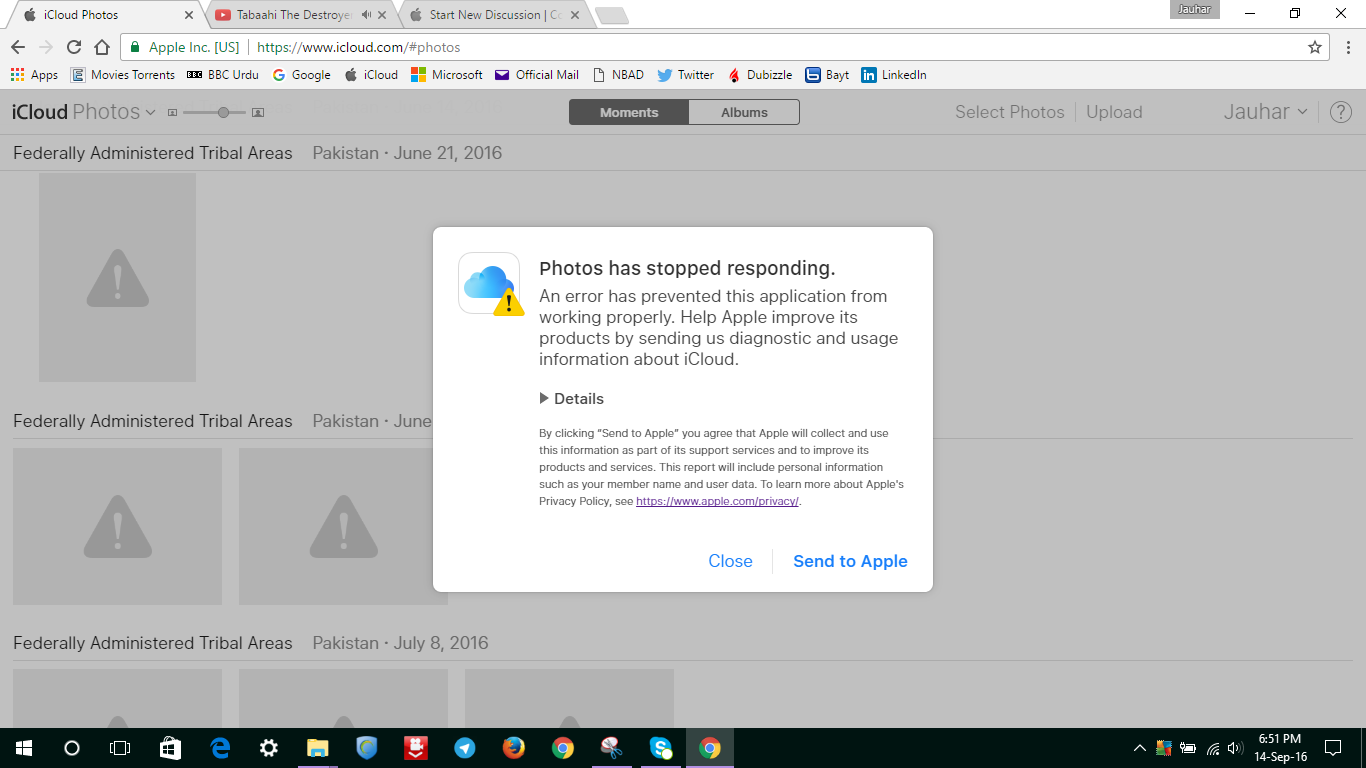Switch to the Albums view
This screenshot has width=1366, height=768.
pos(744,112)
